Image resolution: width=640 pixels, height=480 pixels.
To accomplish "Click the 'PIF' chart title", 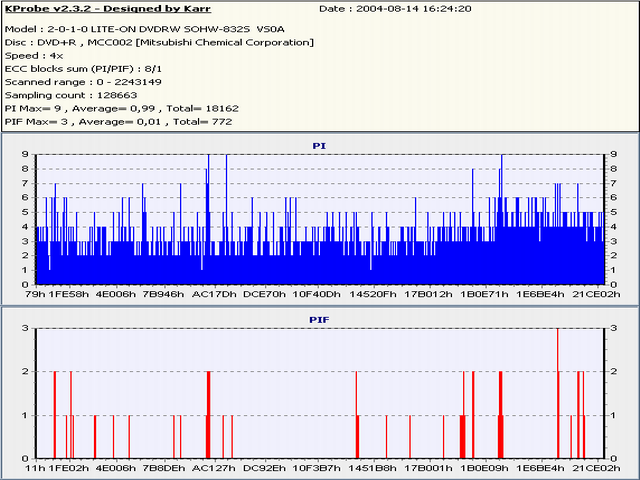I will 319,320.
